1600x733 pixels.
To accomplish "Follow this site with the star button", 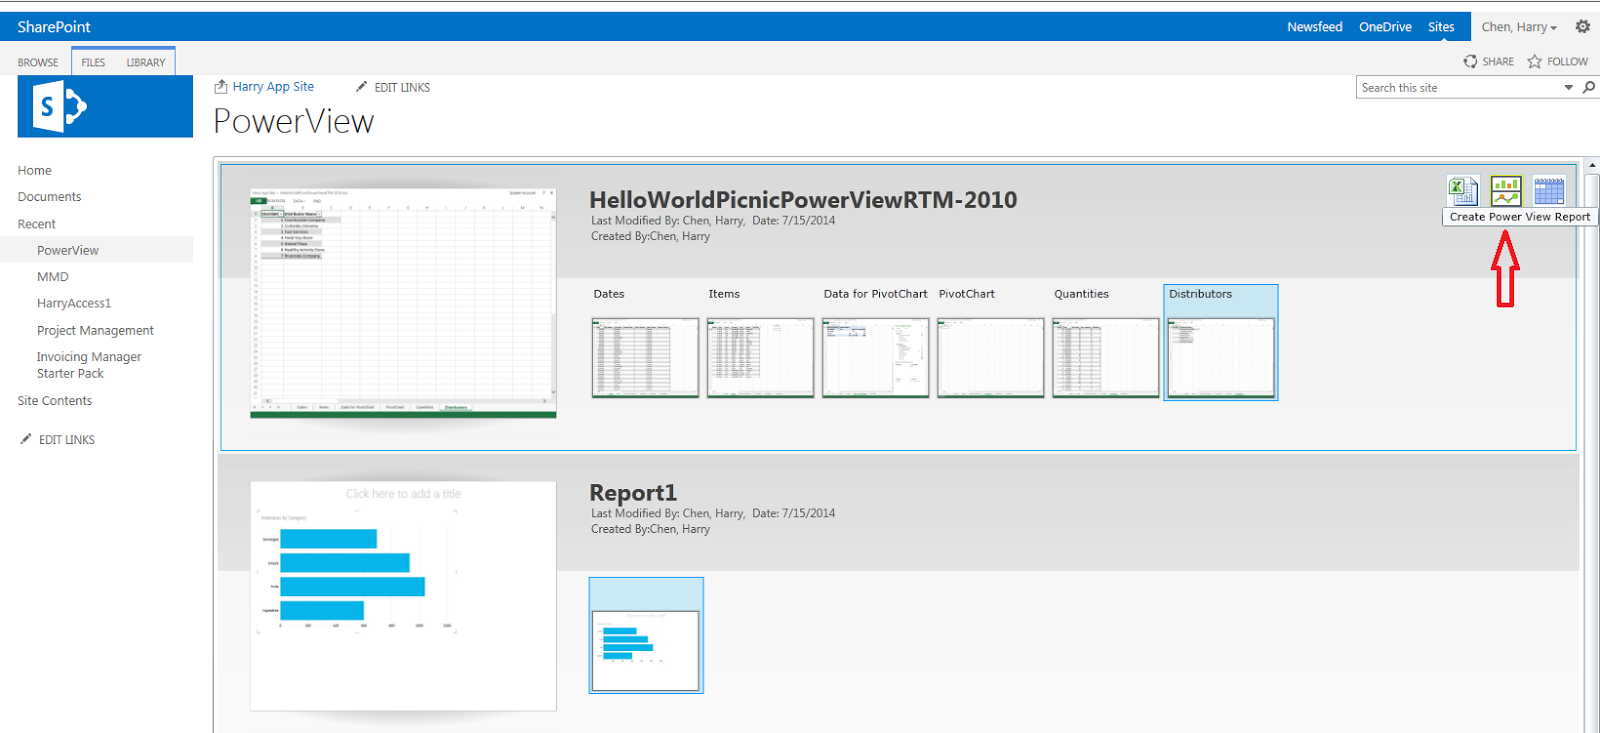I will pos(1557,61).
